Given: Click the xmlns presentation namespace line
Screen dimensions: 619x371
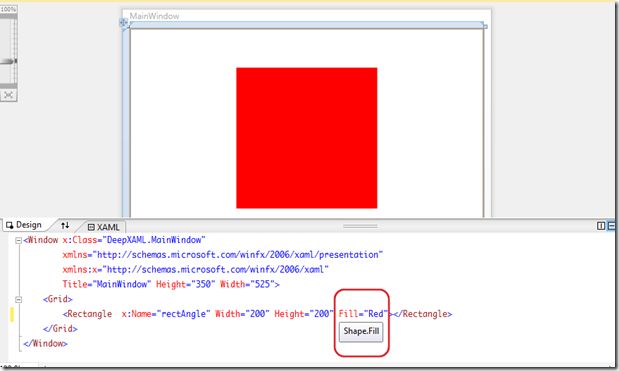Looking at the screenshot, I should (223, 255).
